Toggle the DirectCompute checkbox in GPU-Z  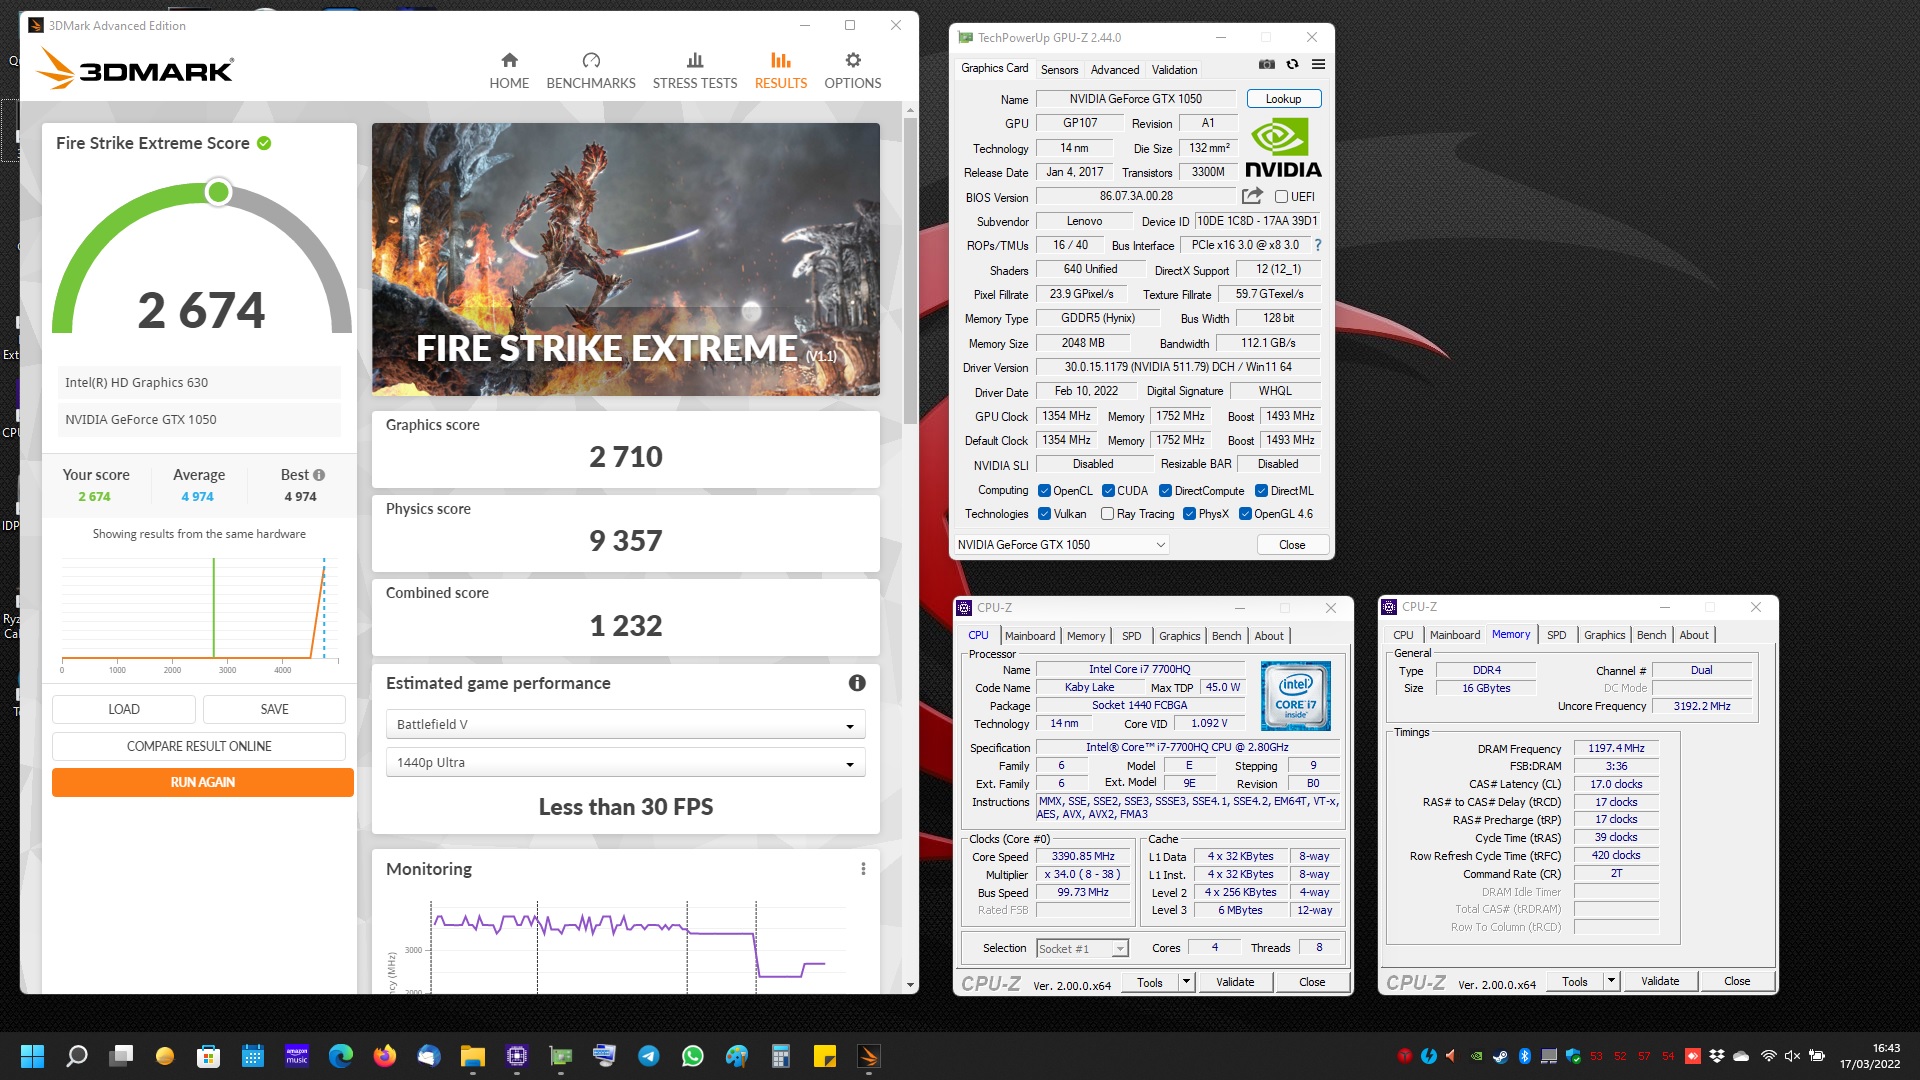click(x=1165, y=491)
